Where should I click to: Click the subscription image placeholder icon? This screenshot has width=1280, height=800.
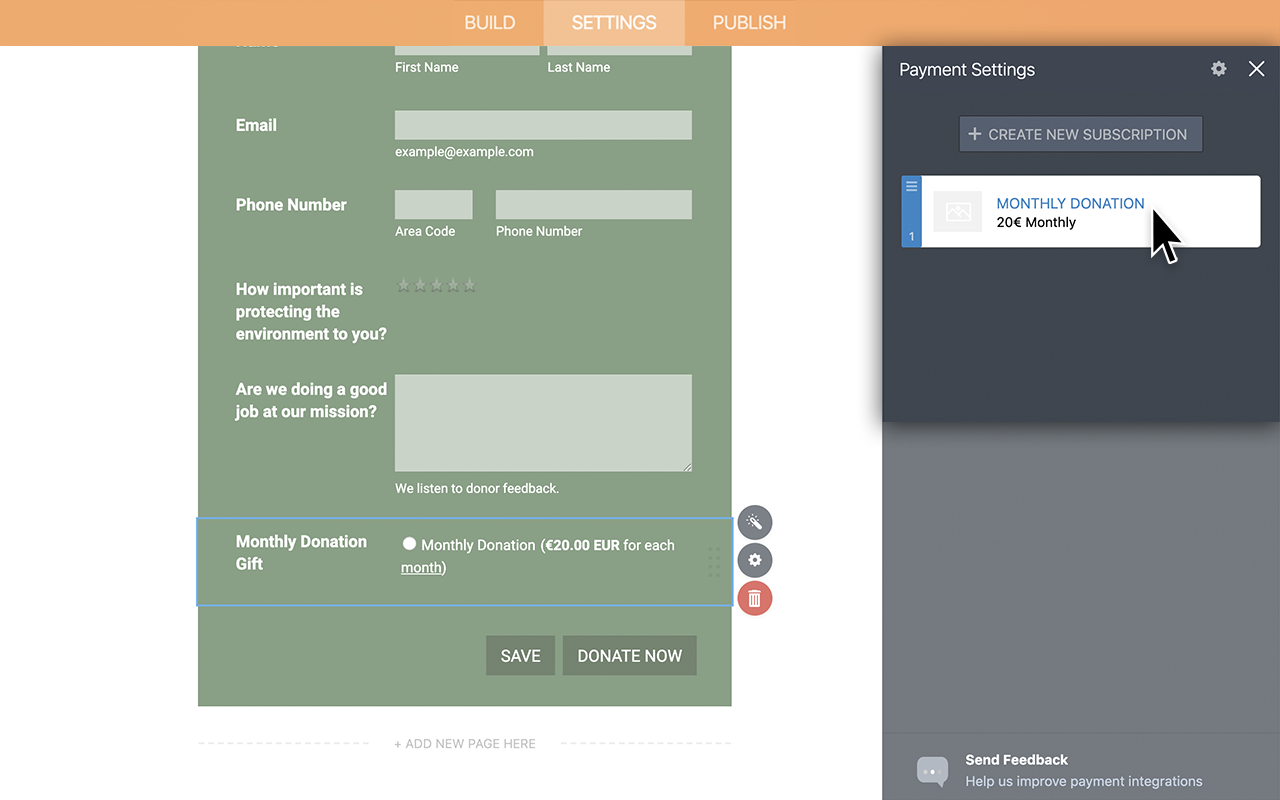coord(957,211)
